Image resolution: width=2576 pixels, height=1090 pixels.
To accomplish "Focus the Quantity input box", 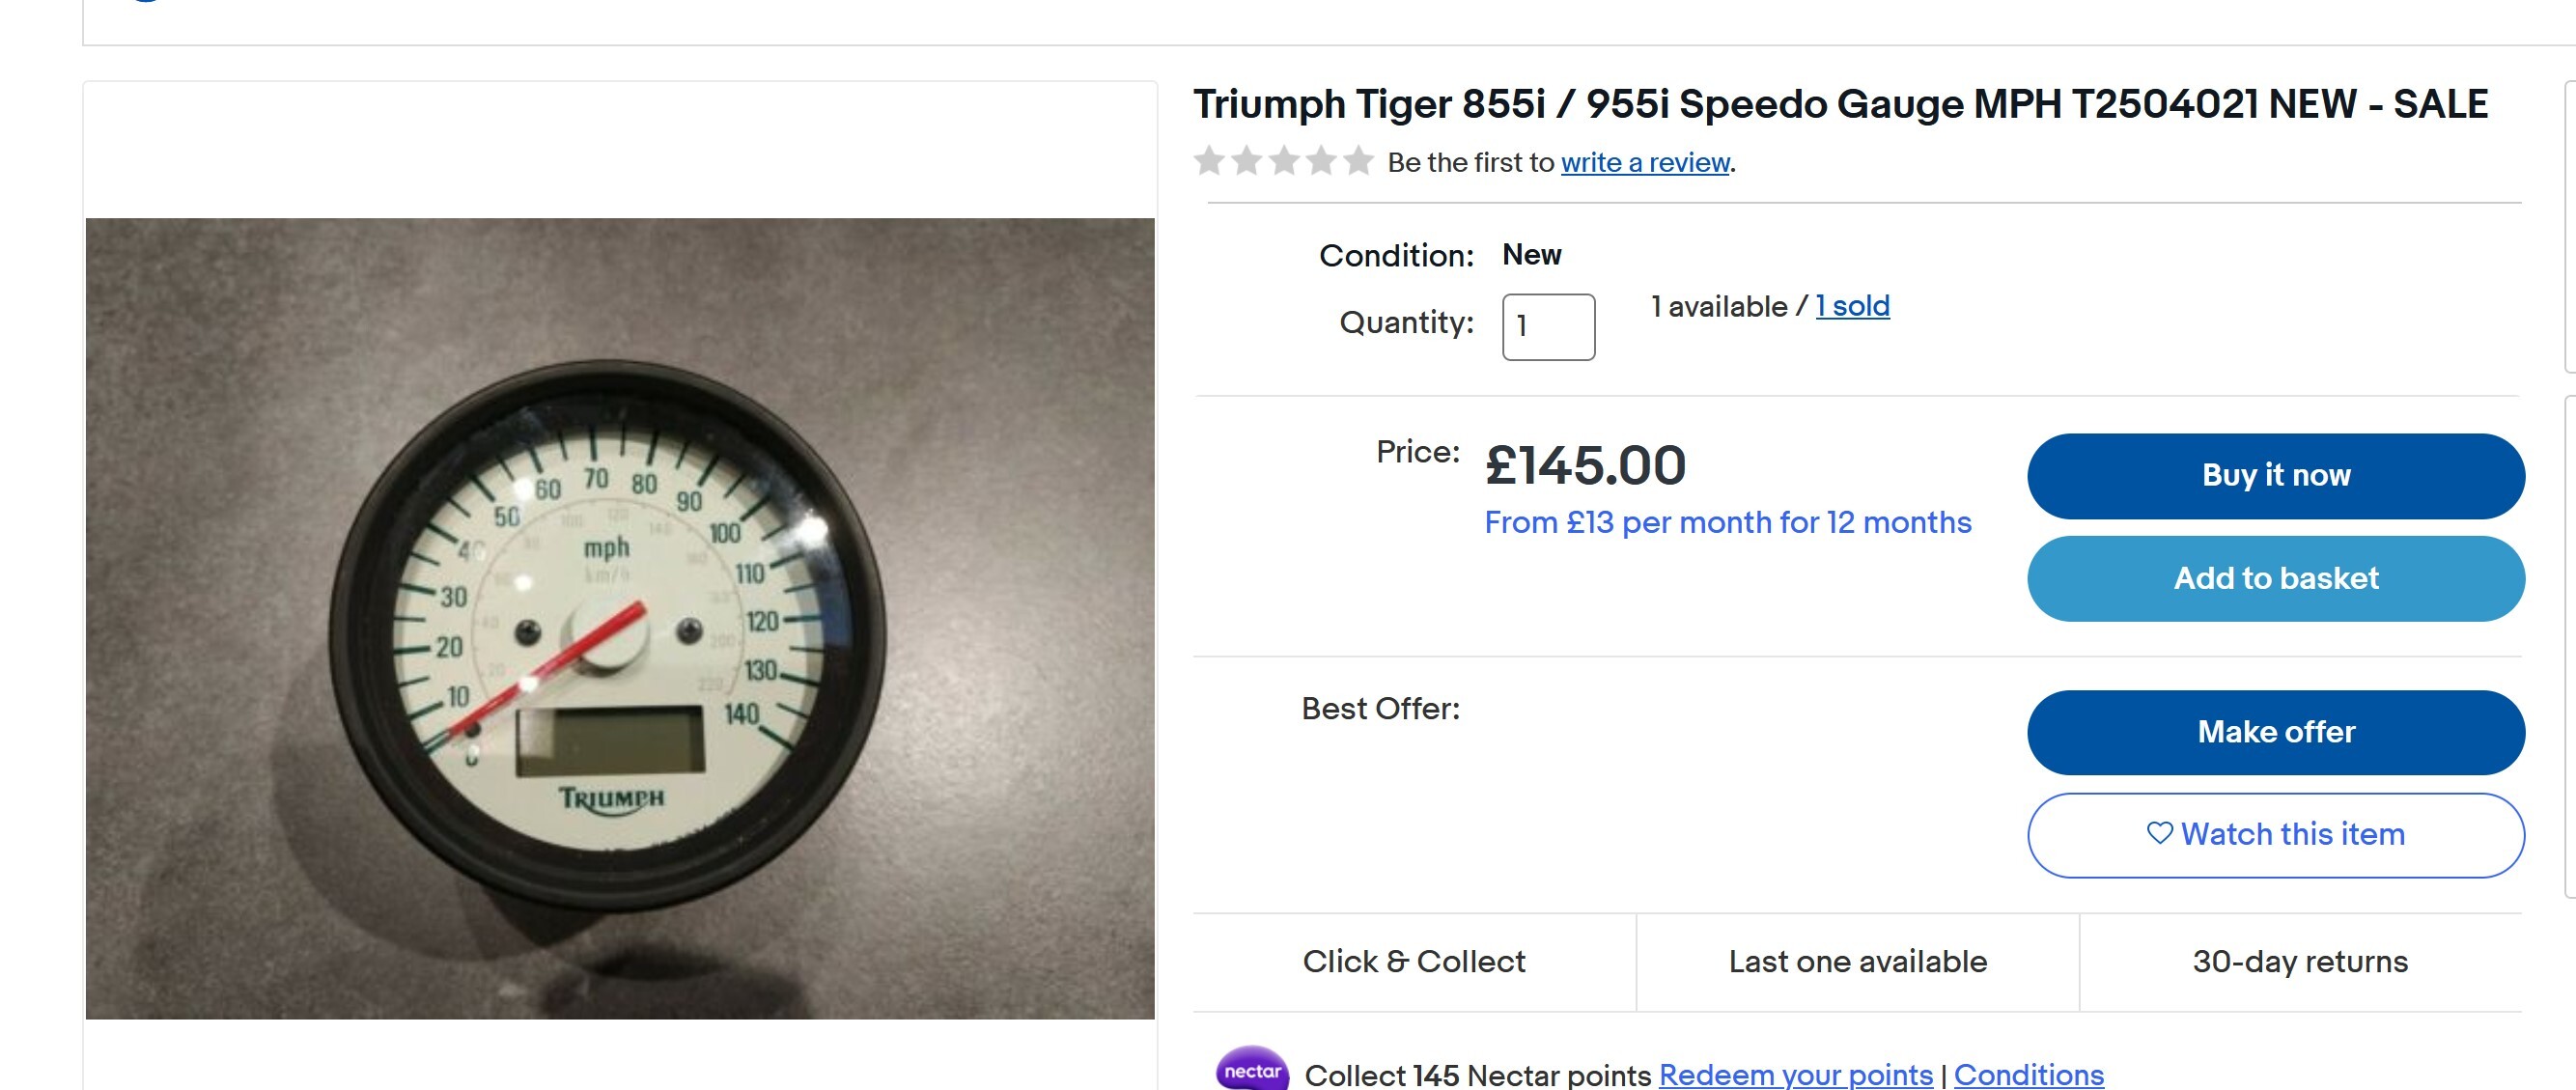I will (x=1548, y=327).
